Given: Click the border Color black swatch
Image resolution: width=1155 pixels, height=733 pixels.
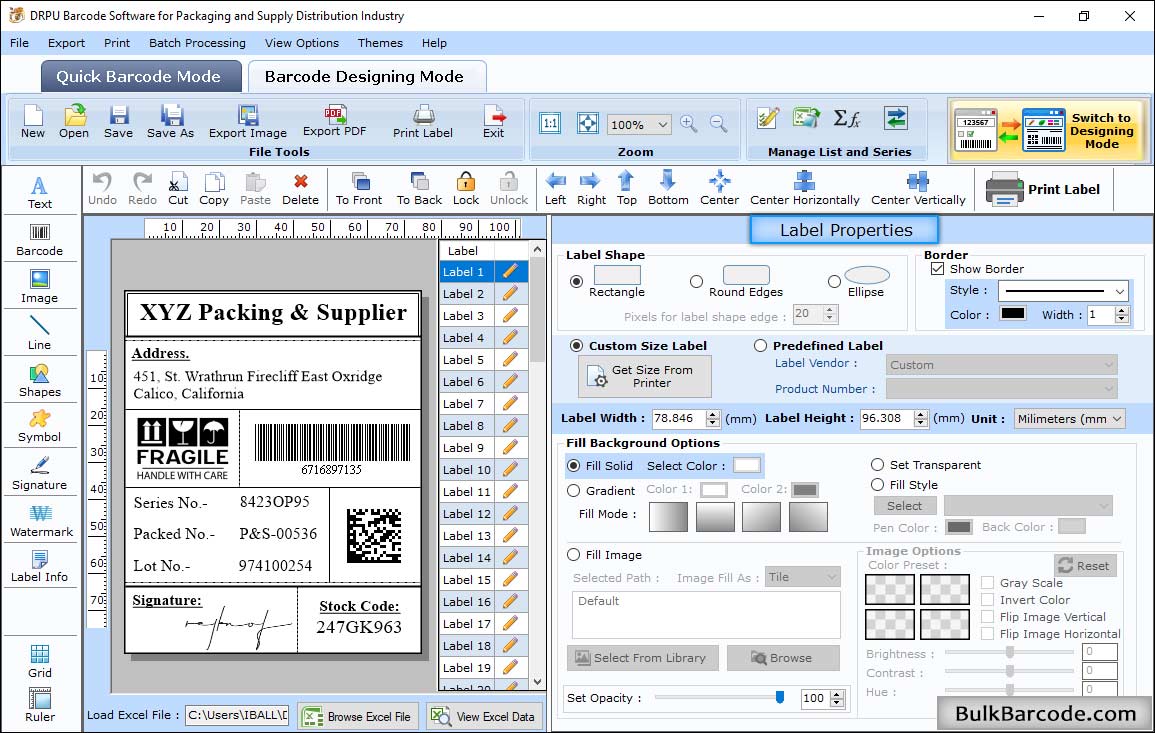Looking at the screenshot, I should coord(1012,314).
